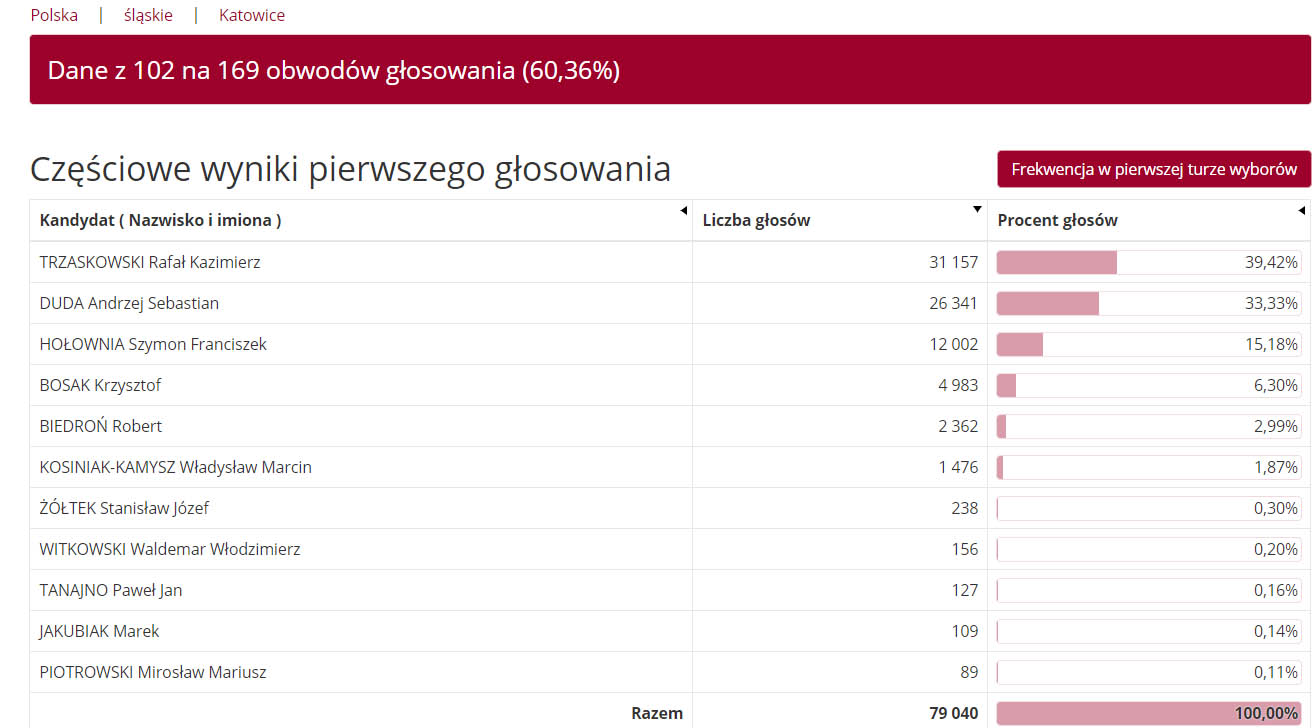This screenshot has height=728, width=1316.
Task: Select the Katowice breadcrumb link
Action: point(252,15)
